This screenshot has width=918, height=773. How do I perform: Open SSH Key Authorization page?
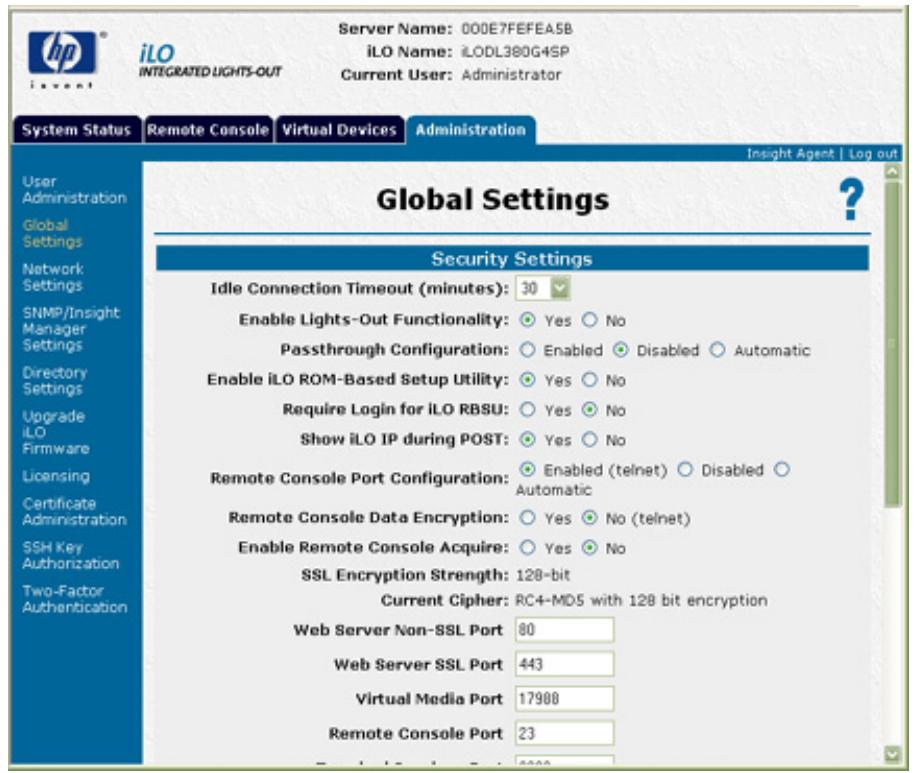pyautogui.click(x=70, y=555)
